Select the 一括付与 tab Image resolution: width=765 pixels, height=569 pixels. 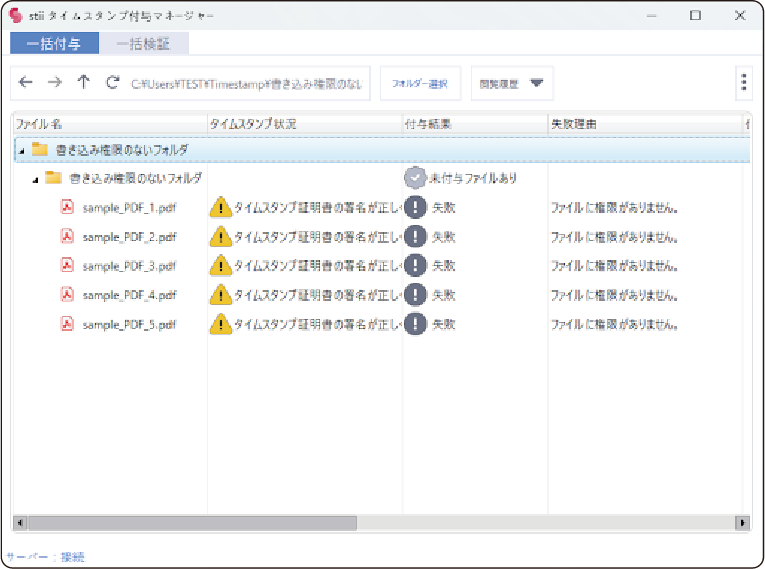[55, 44]
